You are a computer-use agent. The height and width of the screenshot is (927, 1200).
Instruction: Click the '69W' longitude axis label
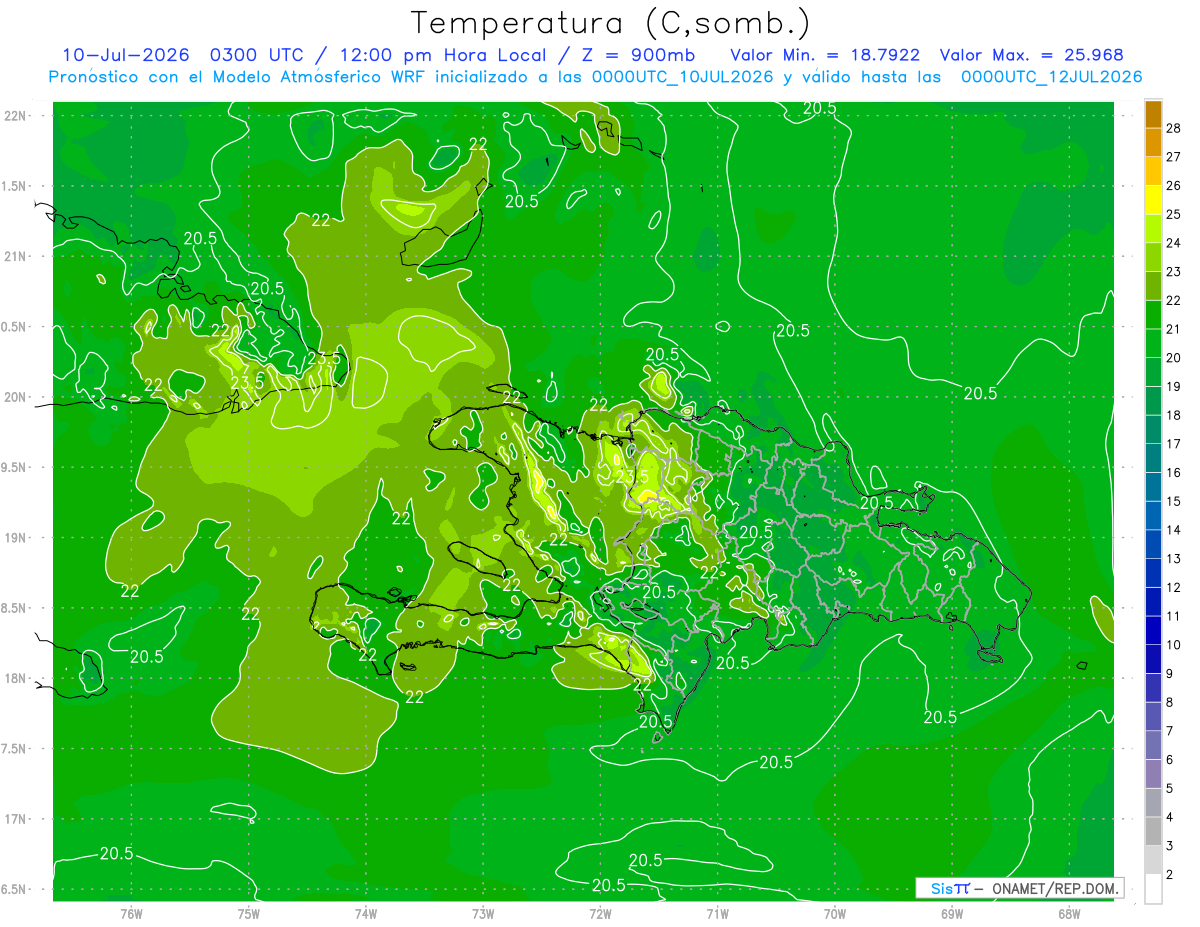[952, 913]
